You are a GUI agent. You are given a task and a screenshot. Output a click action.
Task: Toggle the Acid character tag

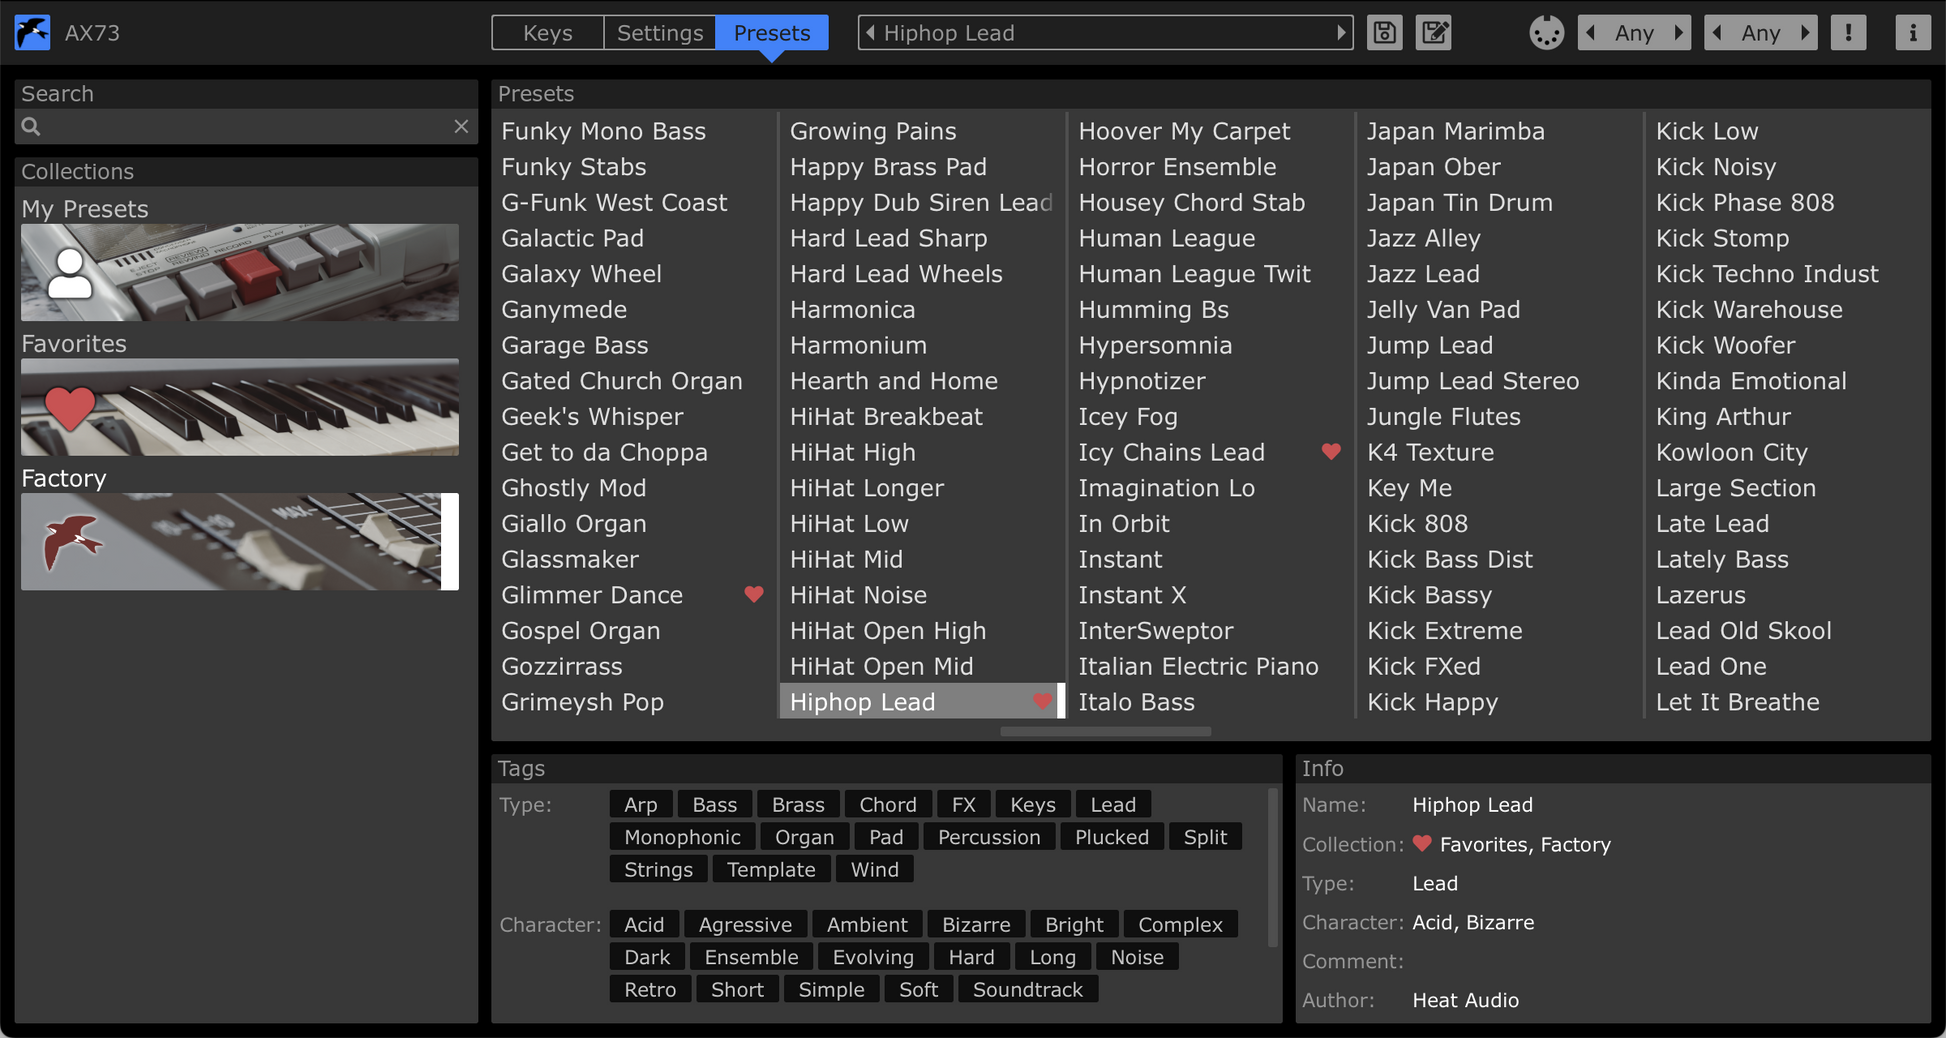coord(644,924)
